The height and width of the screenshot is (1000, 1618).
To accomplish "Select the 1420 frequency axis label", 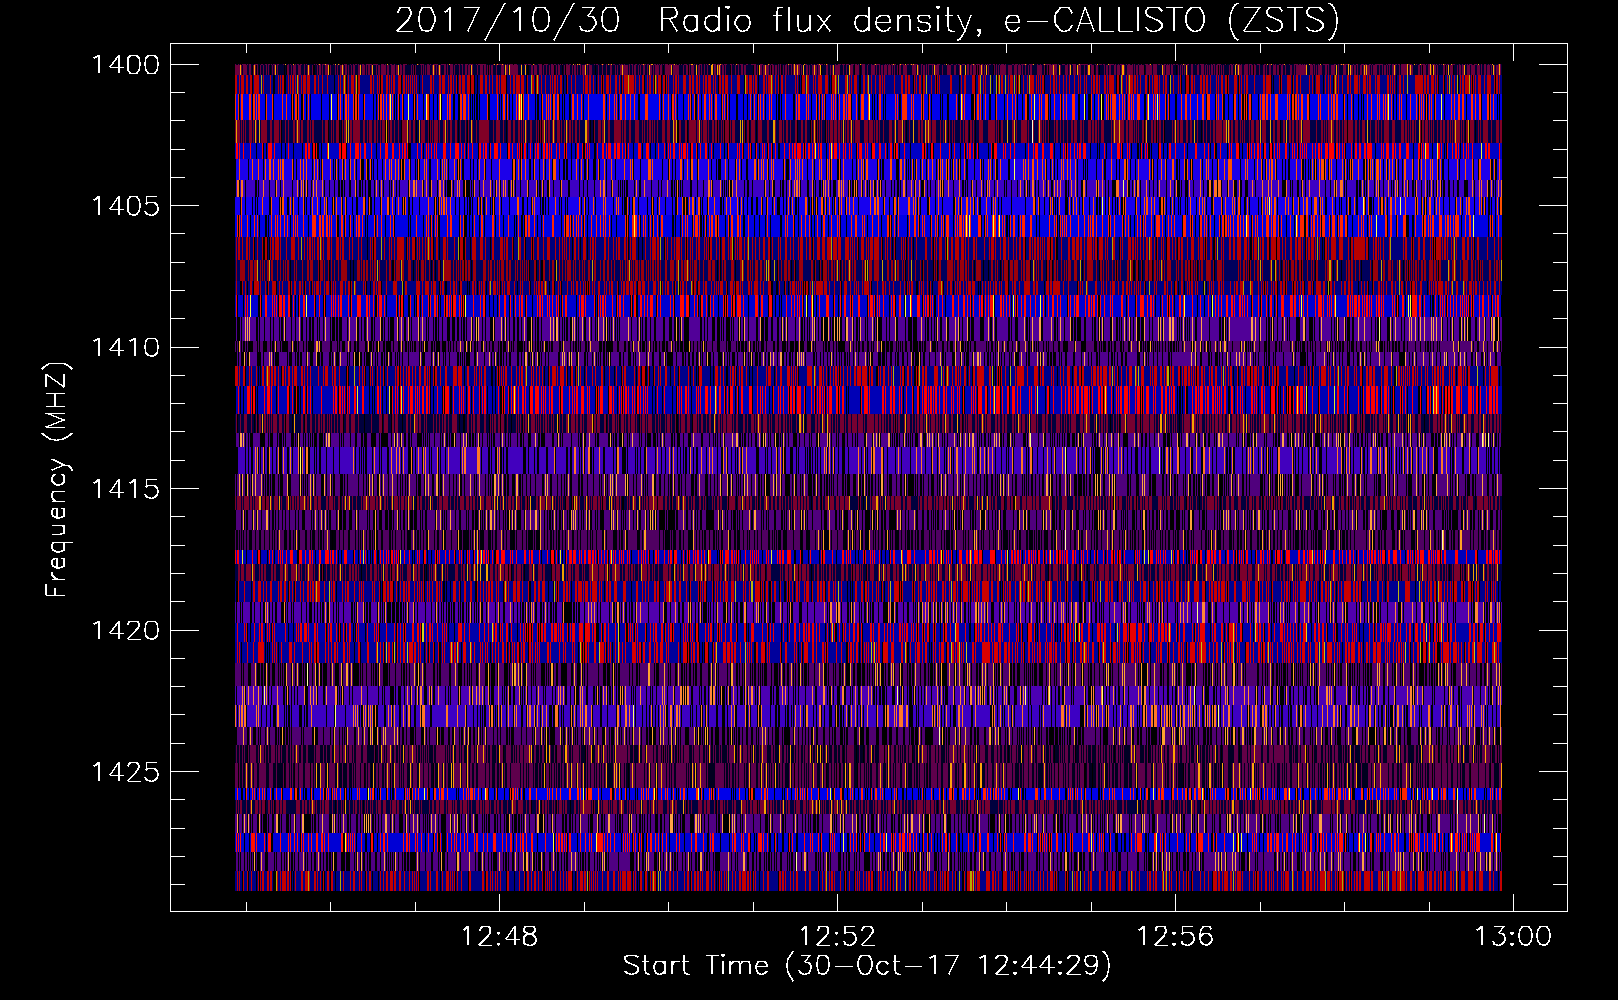I will 125,631.
